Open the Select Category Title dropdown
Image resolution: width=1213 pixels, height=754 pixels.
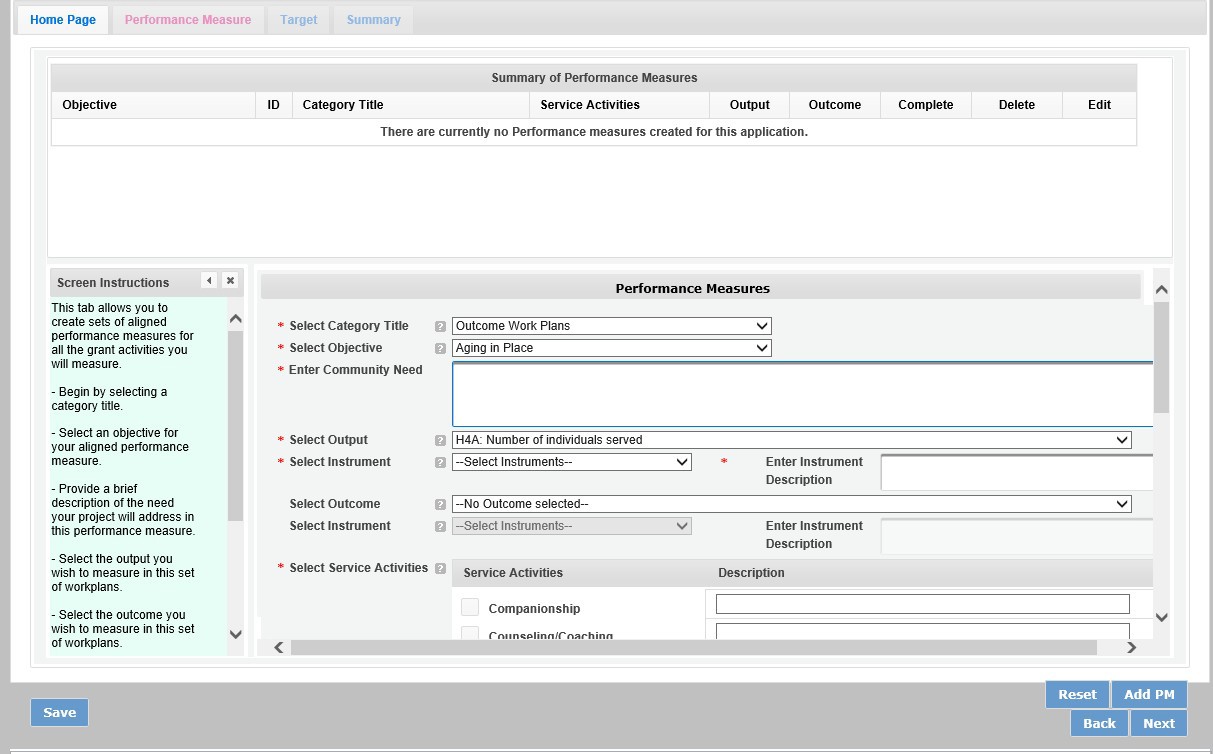pyautogui.click(x=611, y=326)
